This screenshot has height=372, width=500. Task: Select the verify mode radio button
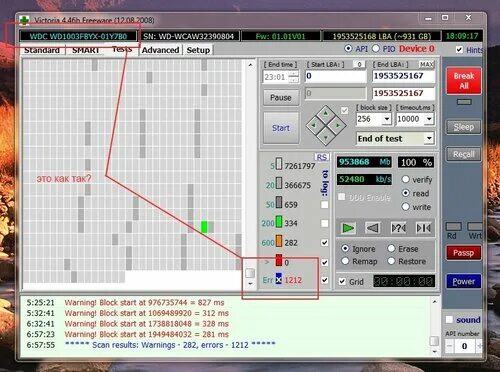405,179
